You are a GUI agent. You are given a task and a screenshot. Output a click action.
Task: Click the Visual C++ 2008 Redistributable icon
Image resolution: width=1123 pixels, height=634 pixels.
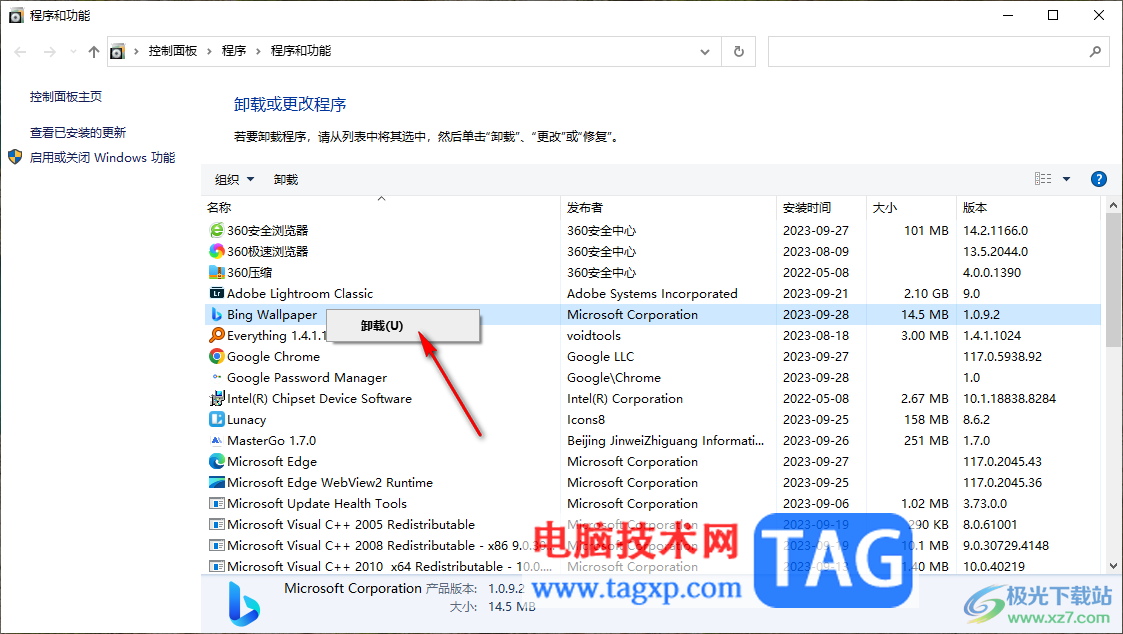216,545
